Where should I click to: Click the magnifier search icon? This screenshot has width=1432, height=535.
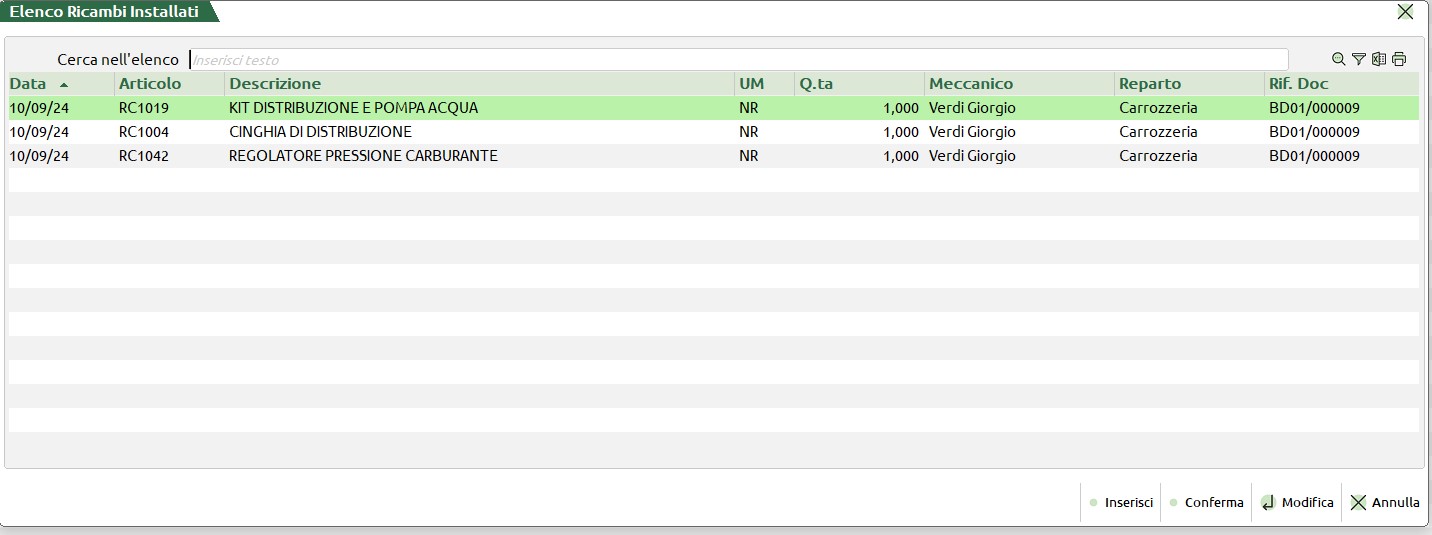tap(1339, 59)
